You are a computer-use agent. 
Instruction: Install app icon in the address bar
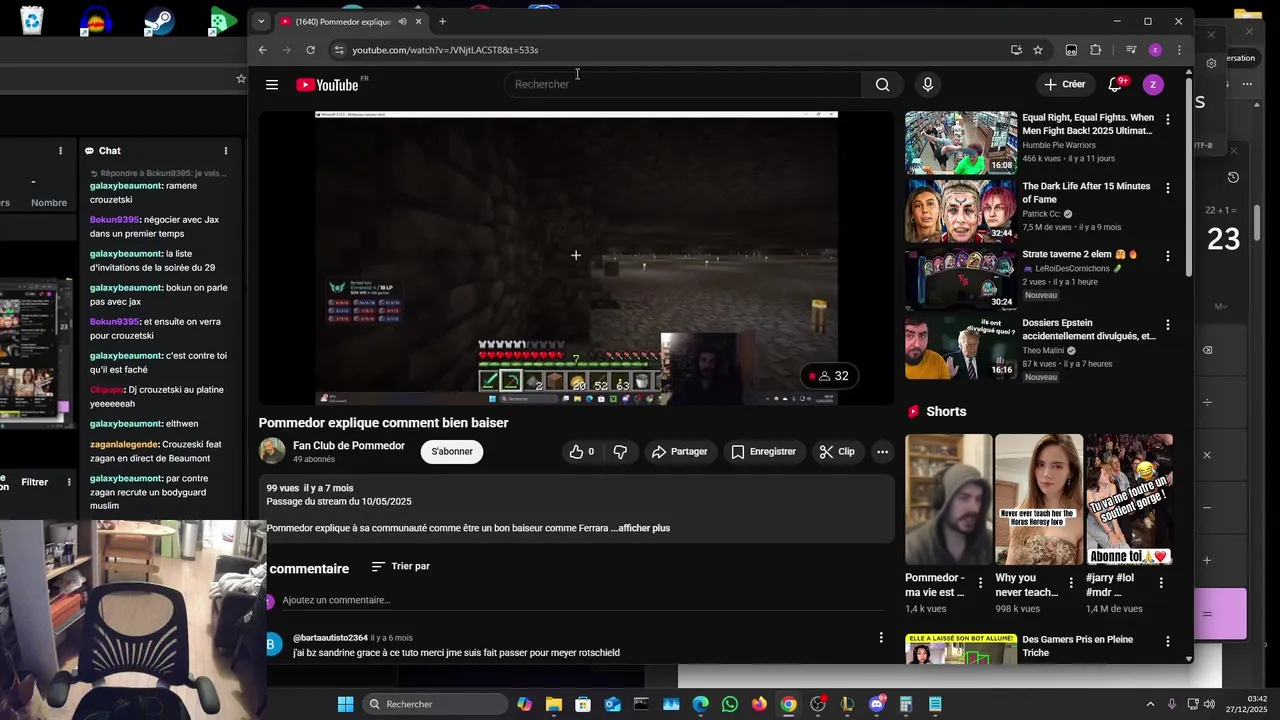[x=1016, y=50]
